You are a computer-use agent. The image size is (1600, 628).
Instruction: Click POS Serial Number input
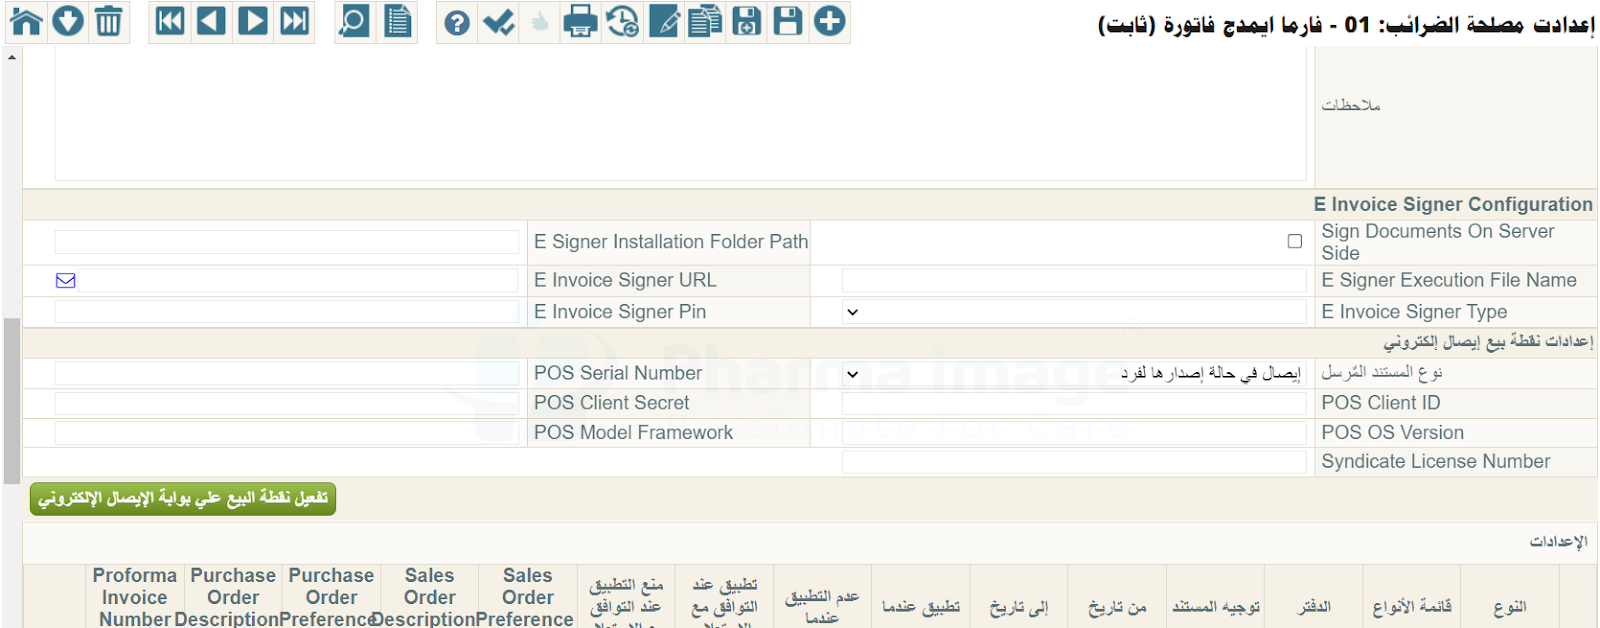coord(286,373)
